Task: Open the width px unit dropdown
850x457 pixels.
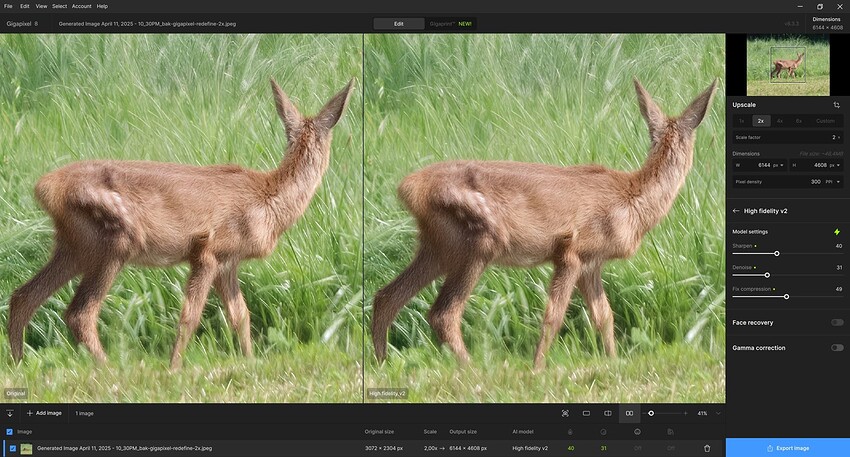Action: pos(779,165)
